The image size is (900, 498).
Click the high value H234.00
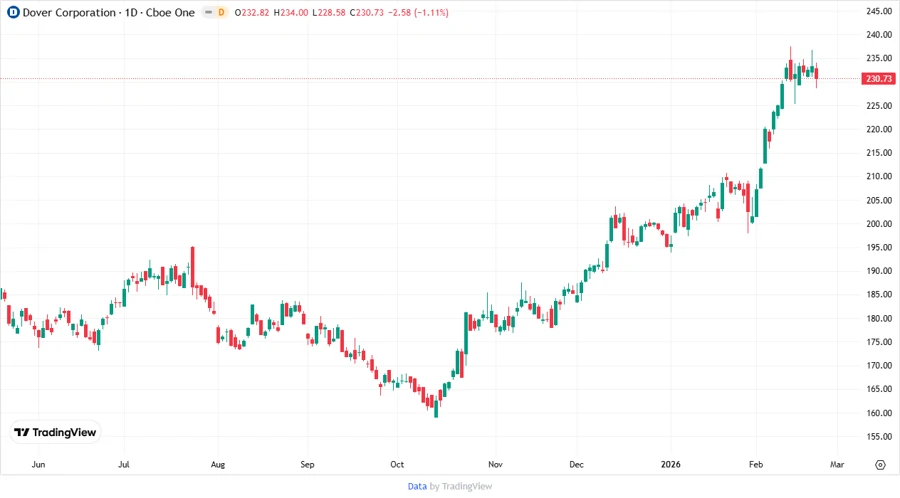pyautogui.click(x=290, y=12)
